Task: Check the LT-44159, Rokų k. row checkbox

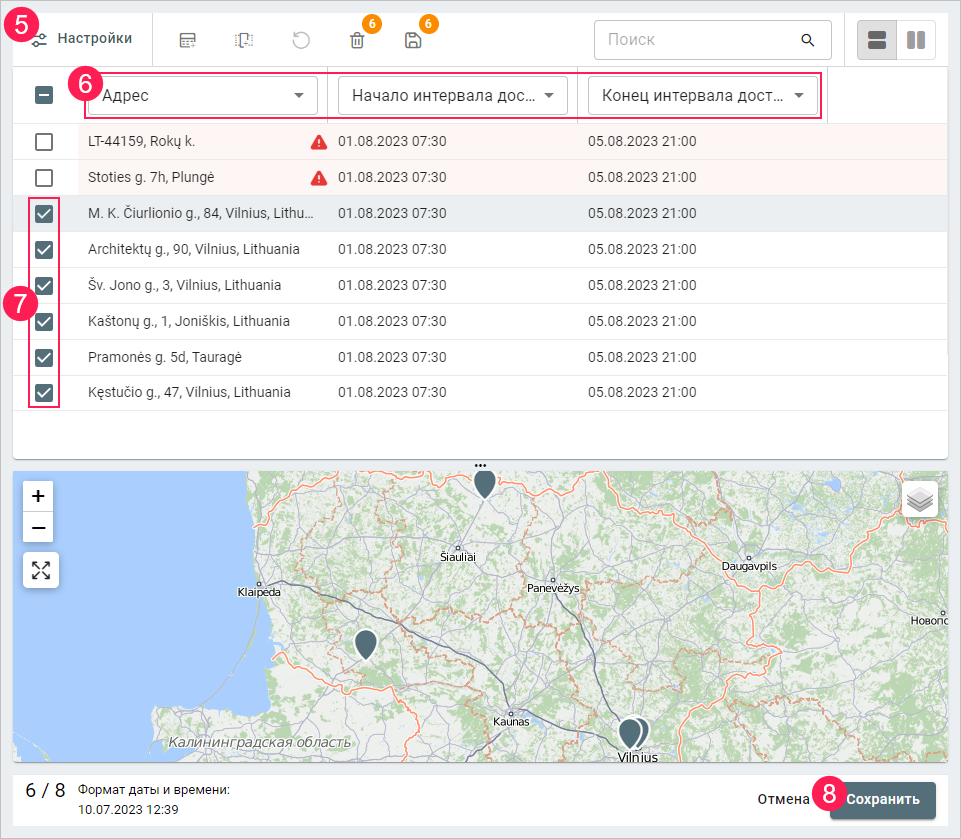Action: pos(44,142)
